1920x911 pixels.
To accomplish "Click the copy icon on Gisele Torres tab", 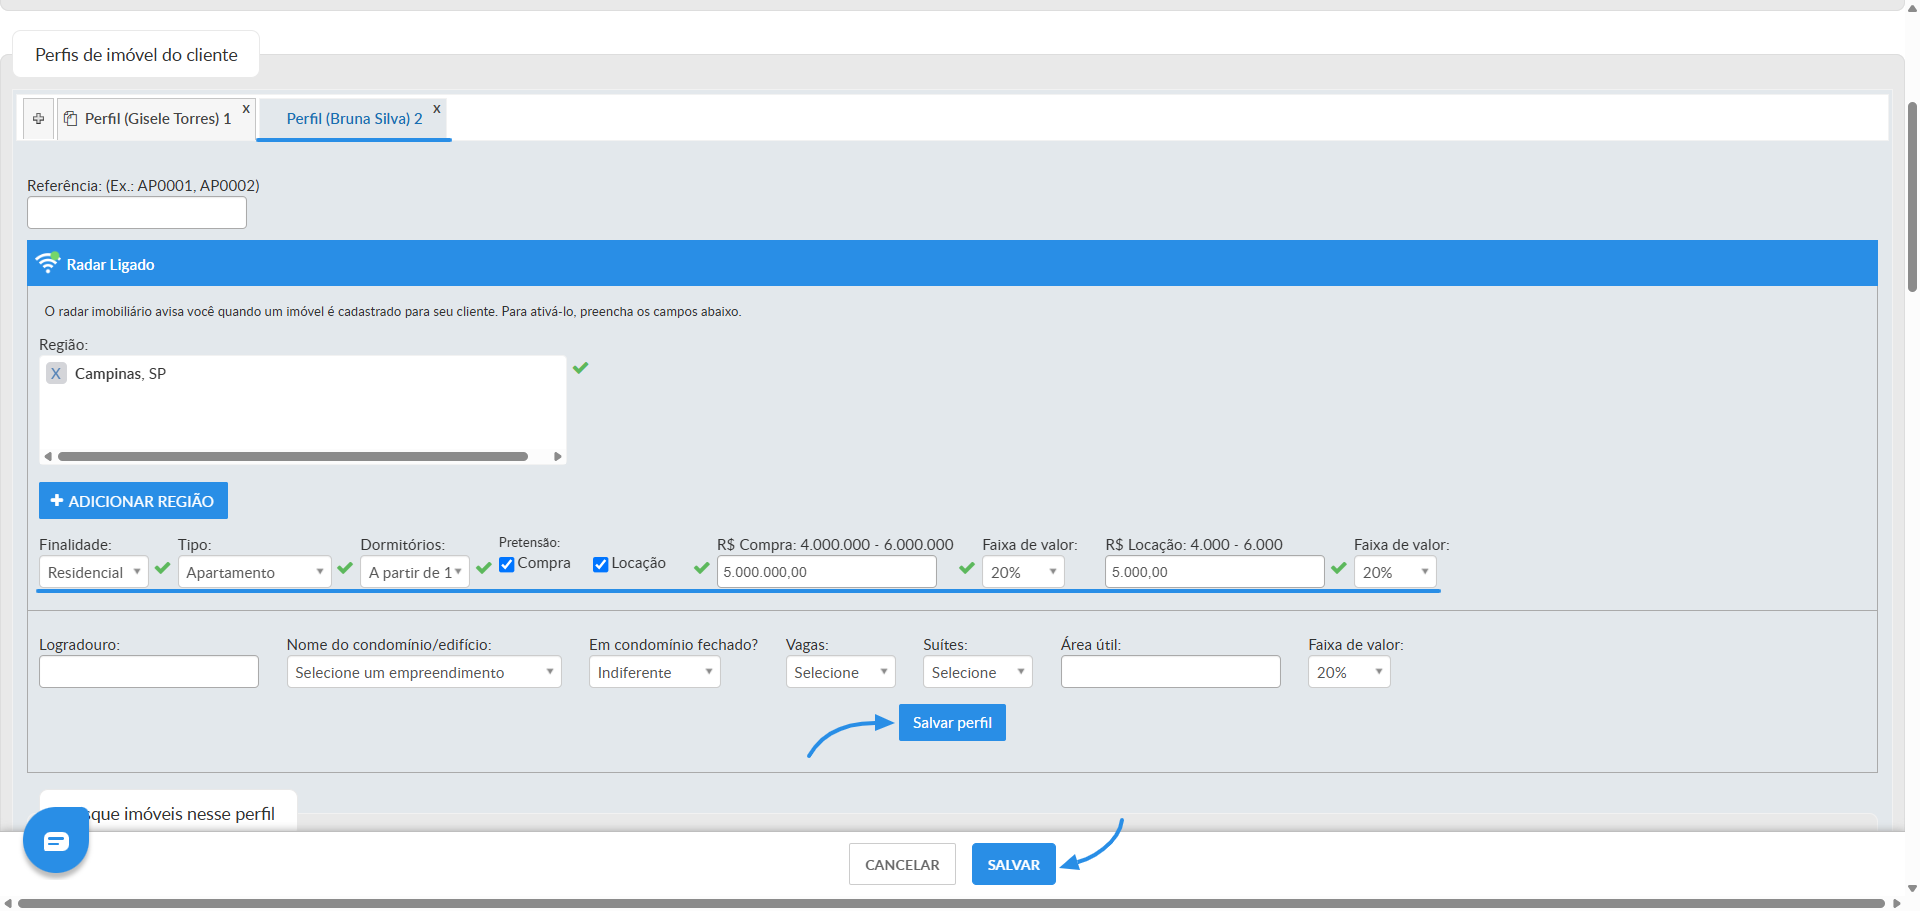I will [71, 119].
